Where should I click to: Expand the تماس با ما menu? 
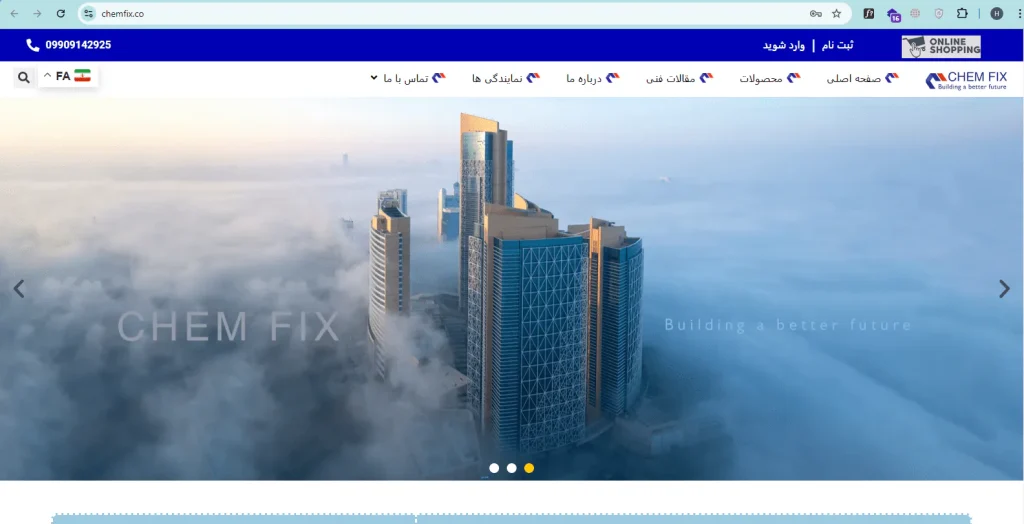tap(405, 78)
